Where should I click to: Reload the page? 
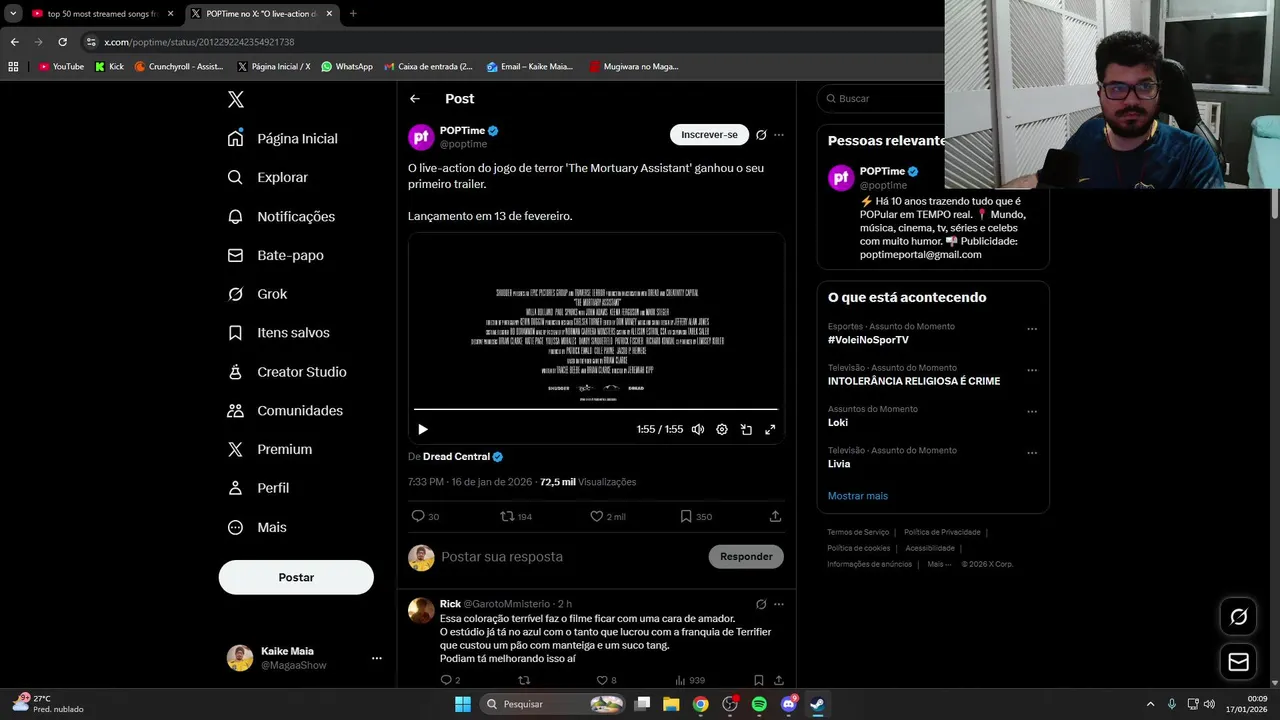pos(62,42)
